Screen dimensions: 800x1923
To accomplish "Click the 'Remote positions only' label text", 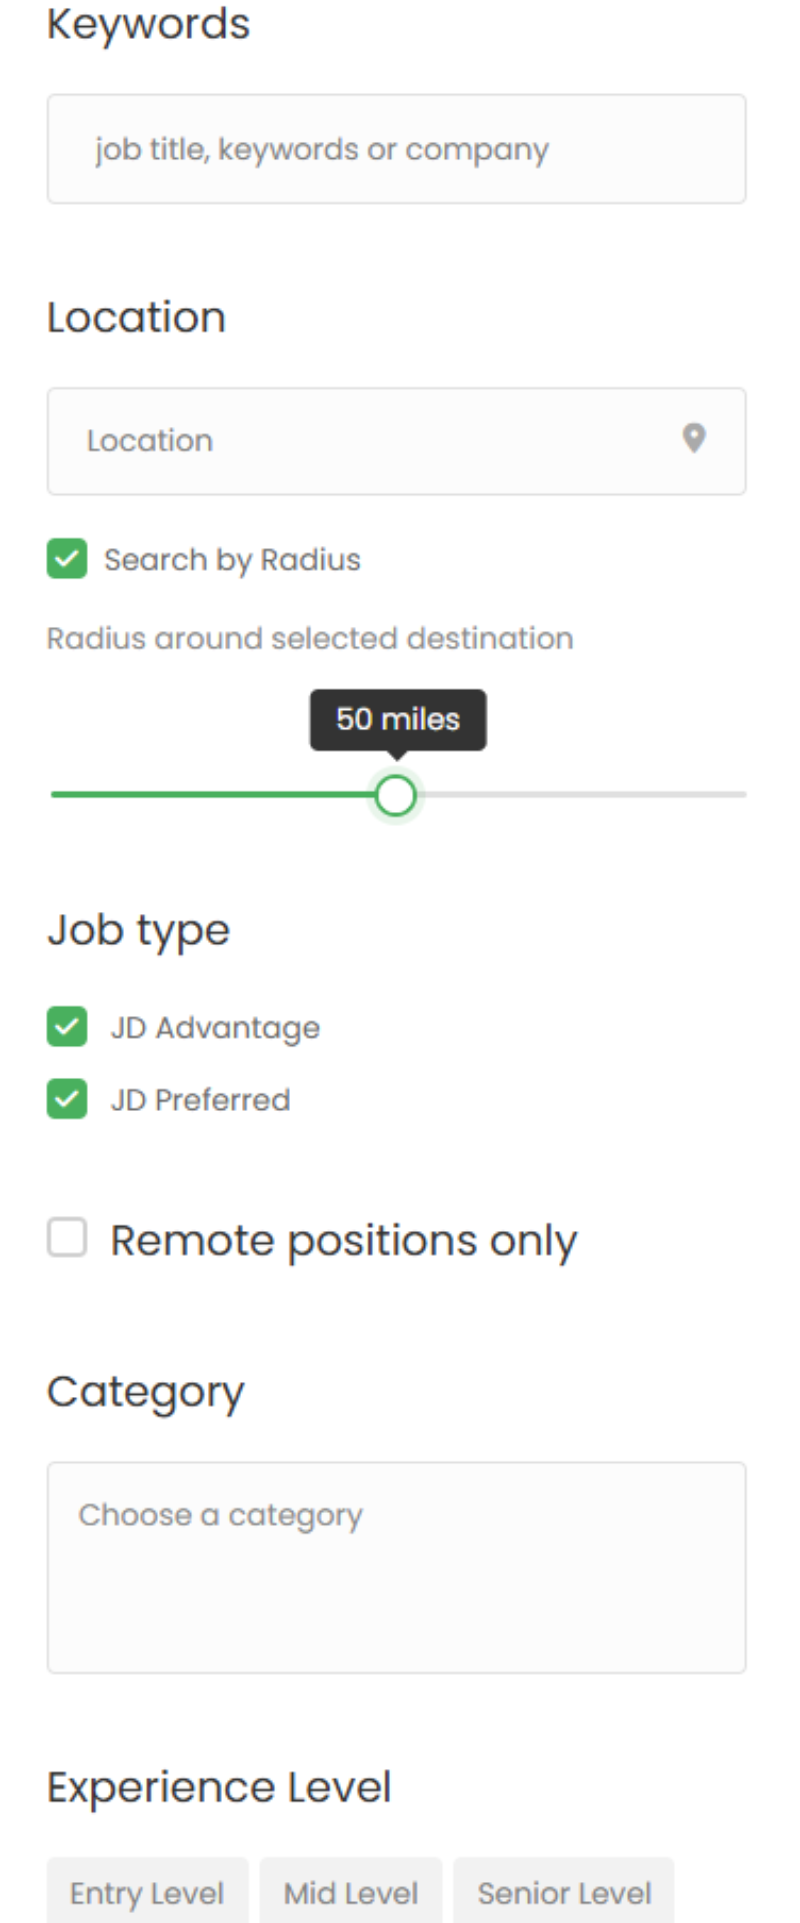I will point(343,1241).
